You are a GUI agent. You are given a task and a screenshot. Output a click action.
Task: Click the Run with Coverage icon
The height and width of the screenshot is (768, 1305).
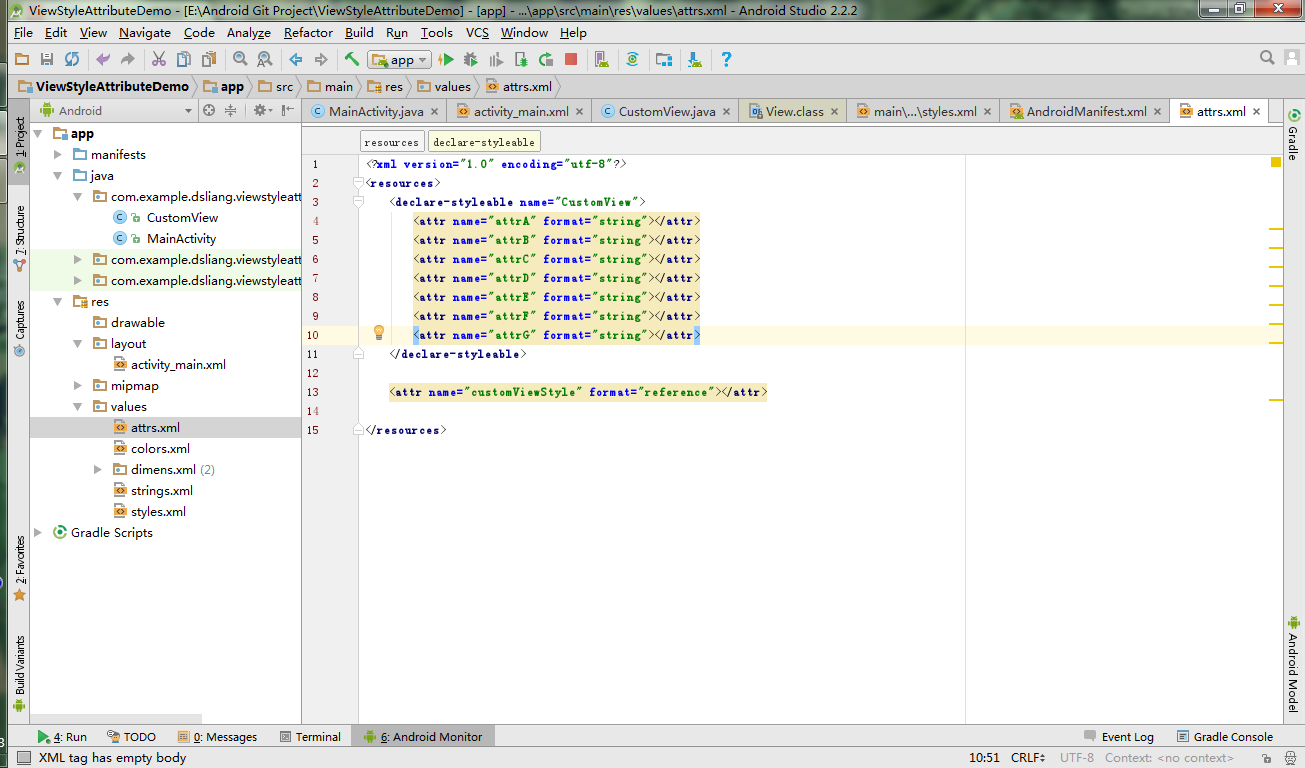[496, 59]
